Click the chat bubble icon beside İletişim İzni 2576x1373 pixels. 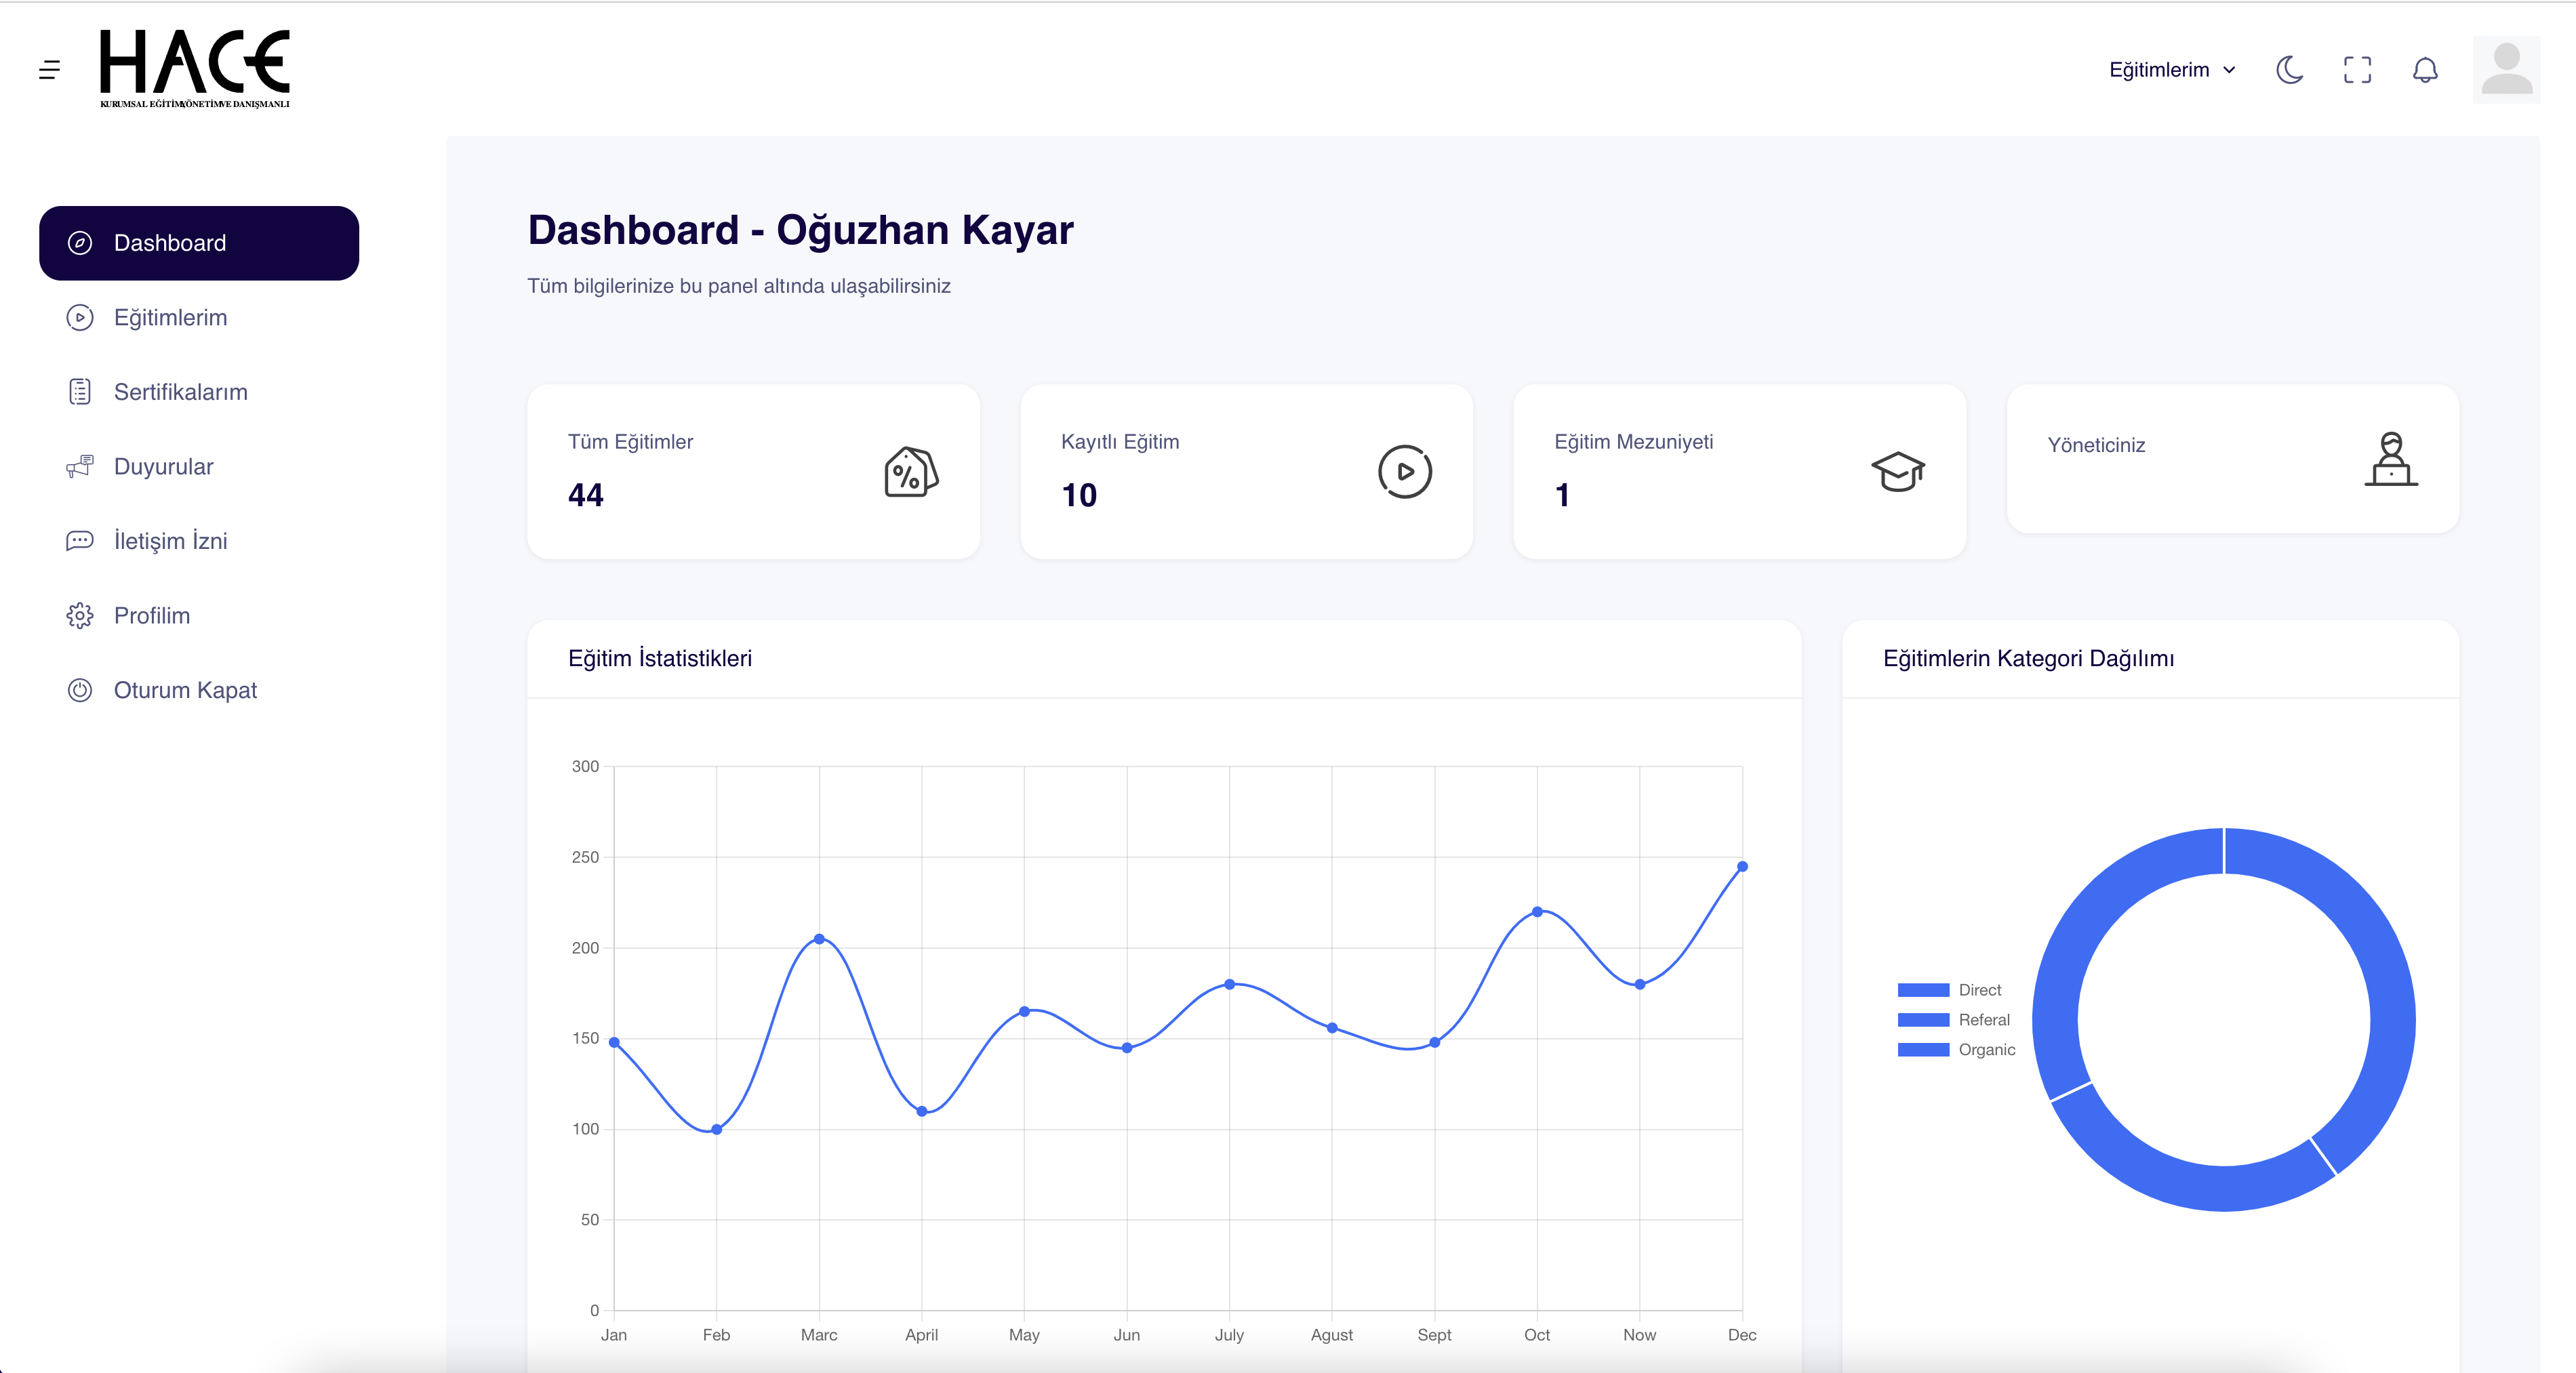point(80,541)
